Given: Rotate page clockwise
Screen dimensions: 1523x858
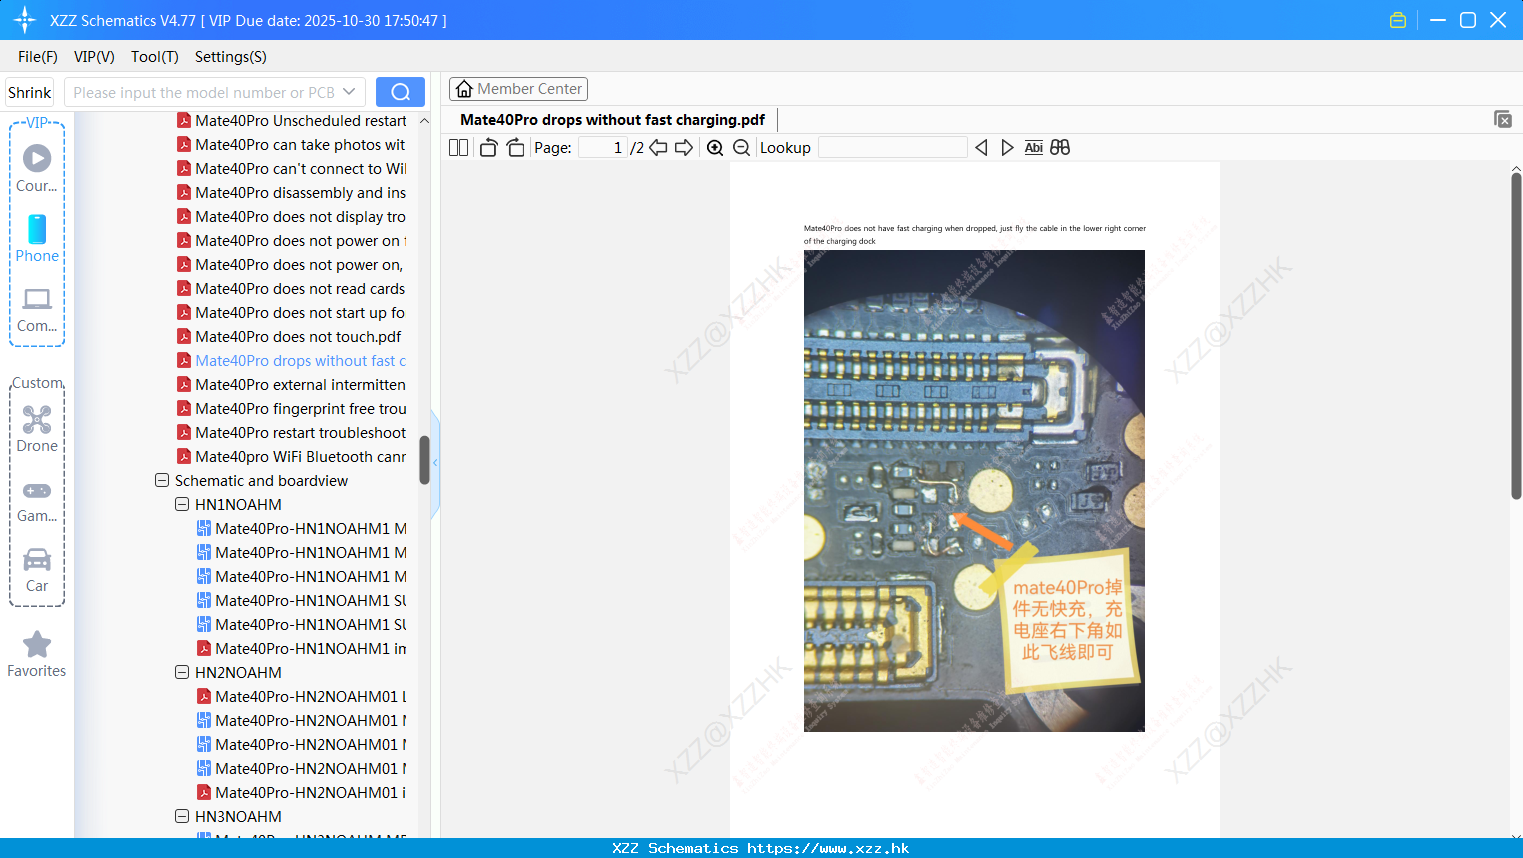Looking at the screenshot, I should click(515, 147).
